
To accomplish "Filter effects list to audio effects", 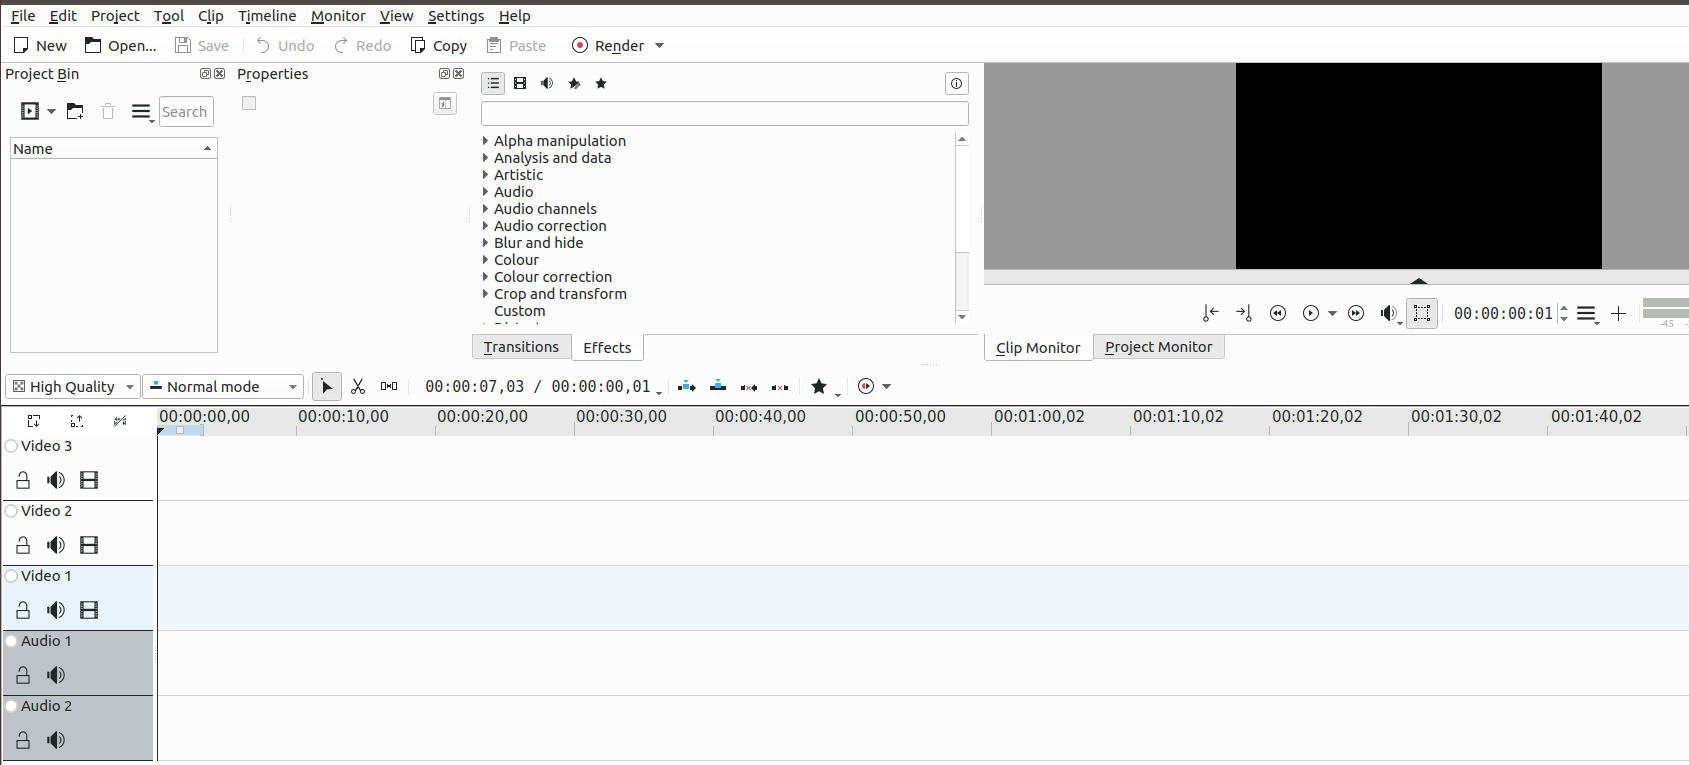I will [x=547, y=83].
